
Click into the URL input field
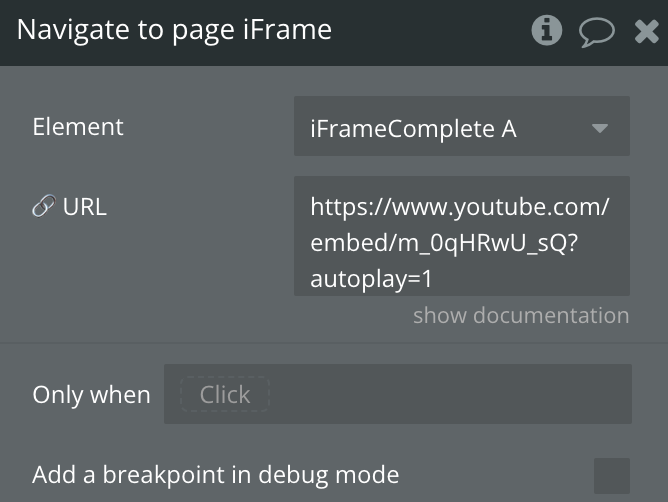click(x=461, y=236)
